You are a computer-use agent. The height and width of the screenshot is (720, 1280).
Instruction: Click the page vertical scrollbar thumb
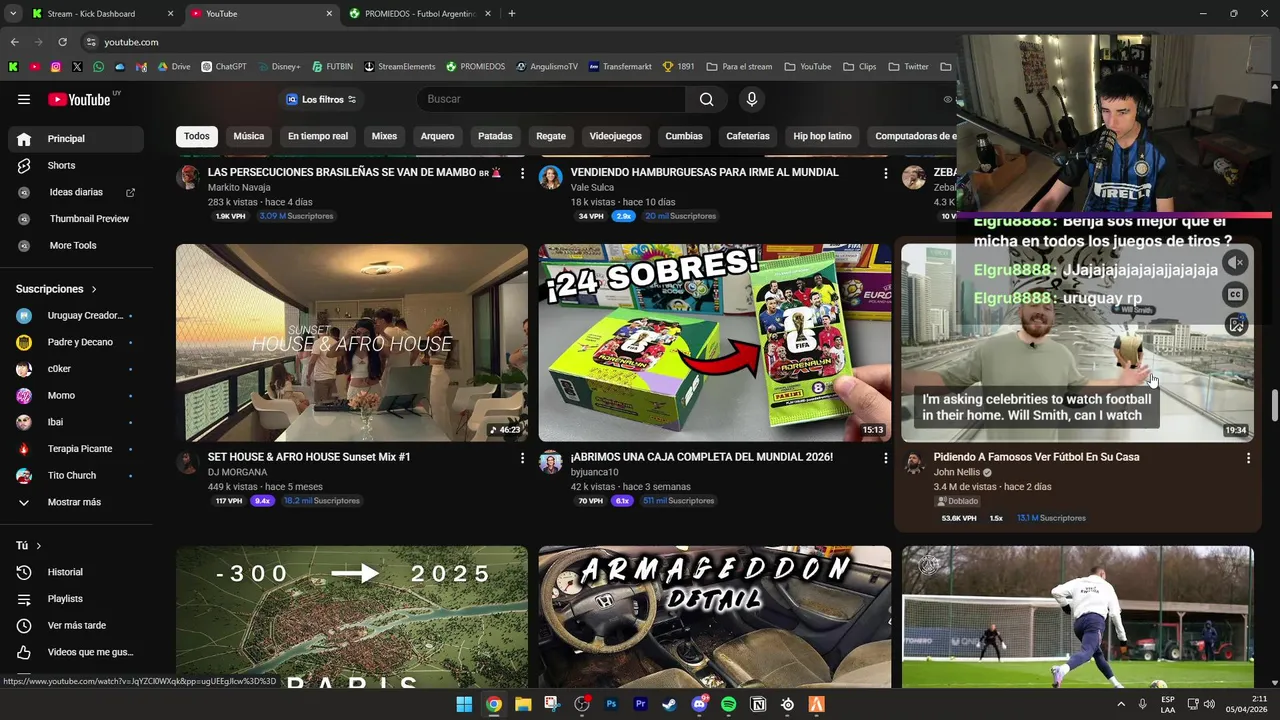click(x=1274, y=405)
